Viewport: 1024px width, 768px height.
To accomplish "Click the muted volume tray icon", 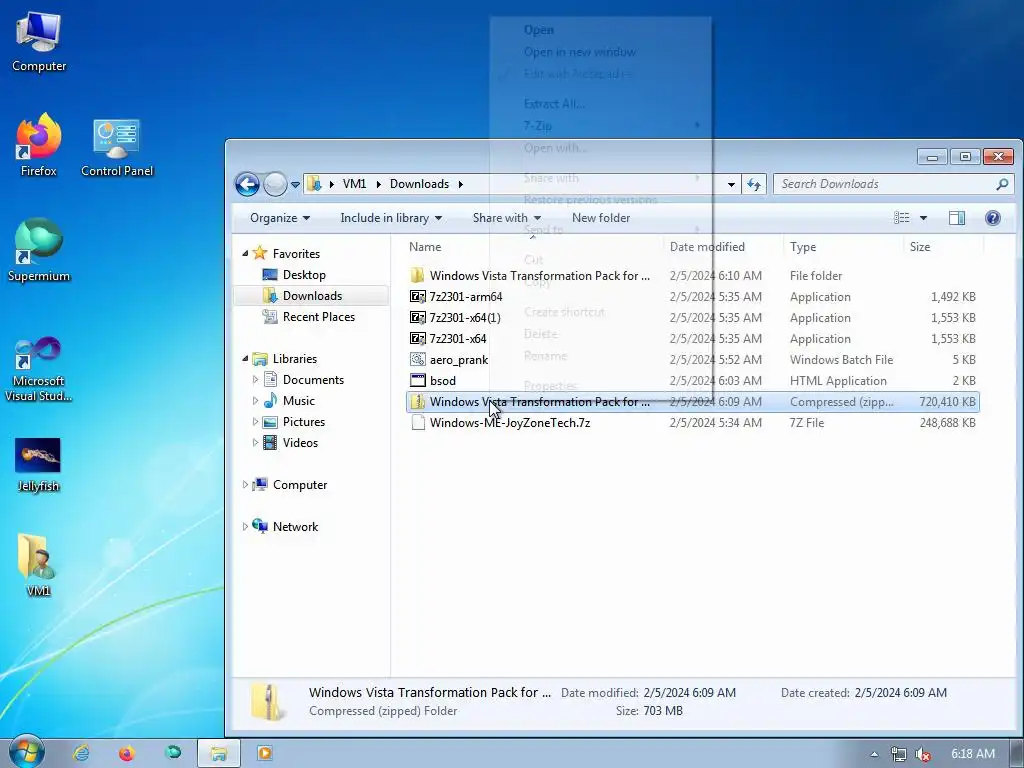I will click(923, 754).
